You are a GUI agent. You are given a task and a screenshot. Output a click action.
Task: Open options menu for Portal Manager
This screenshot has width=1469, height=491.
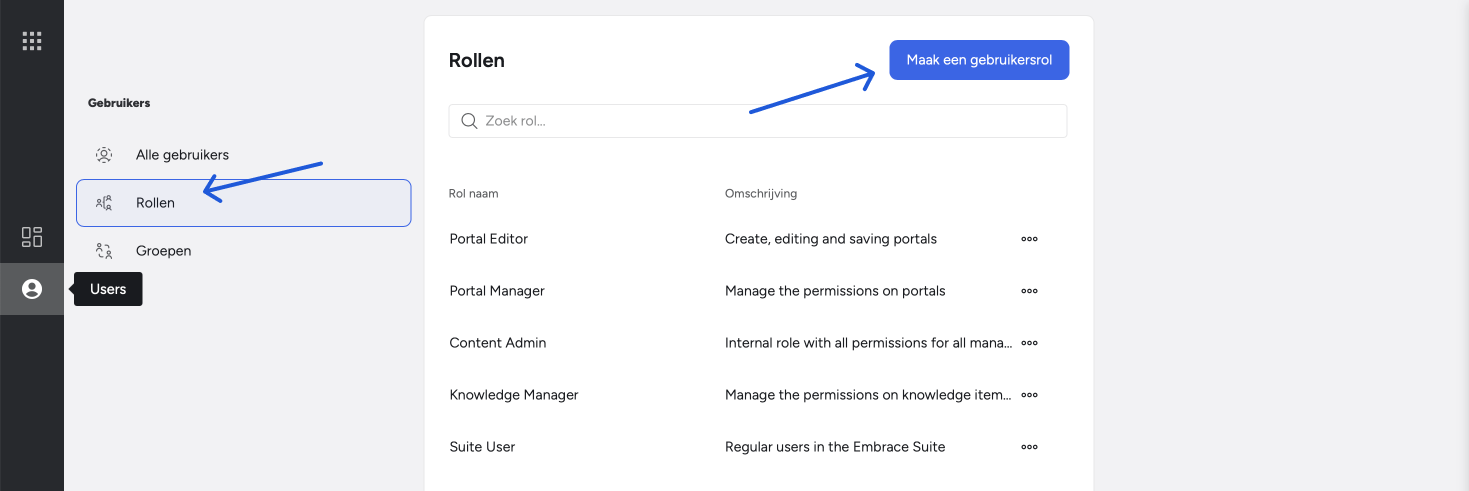1029,291
